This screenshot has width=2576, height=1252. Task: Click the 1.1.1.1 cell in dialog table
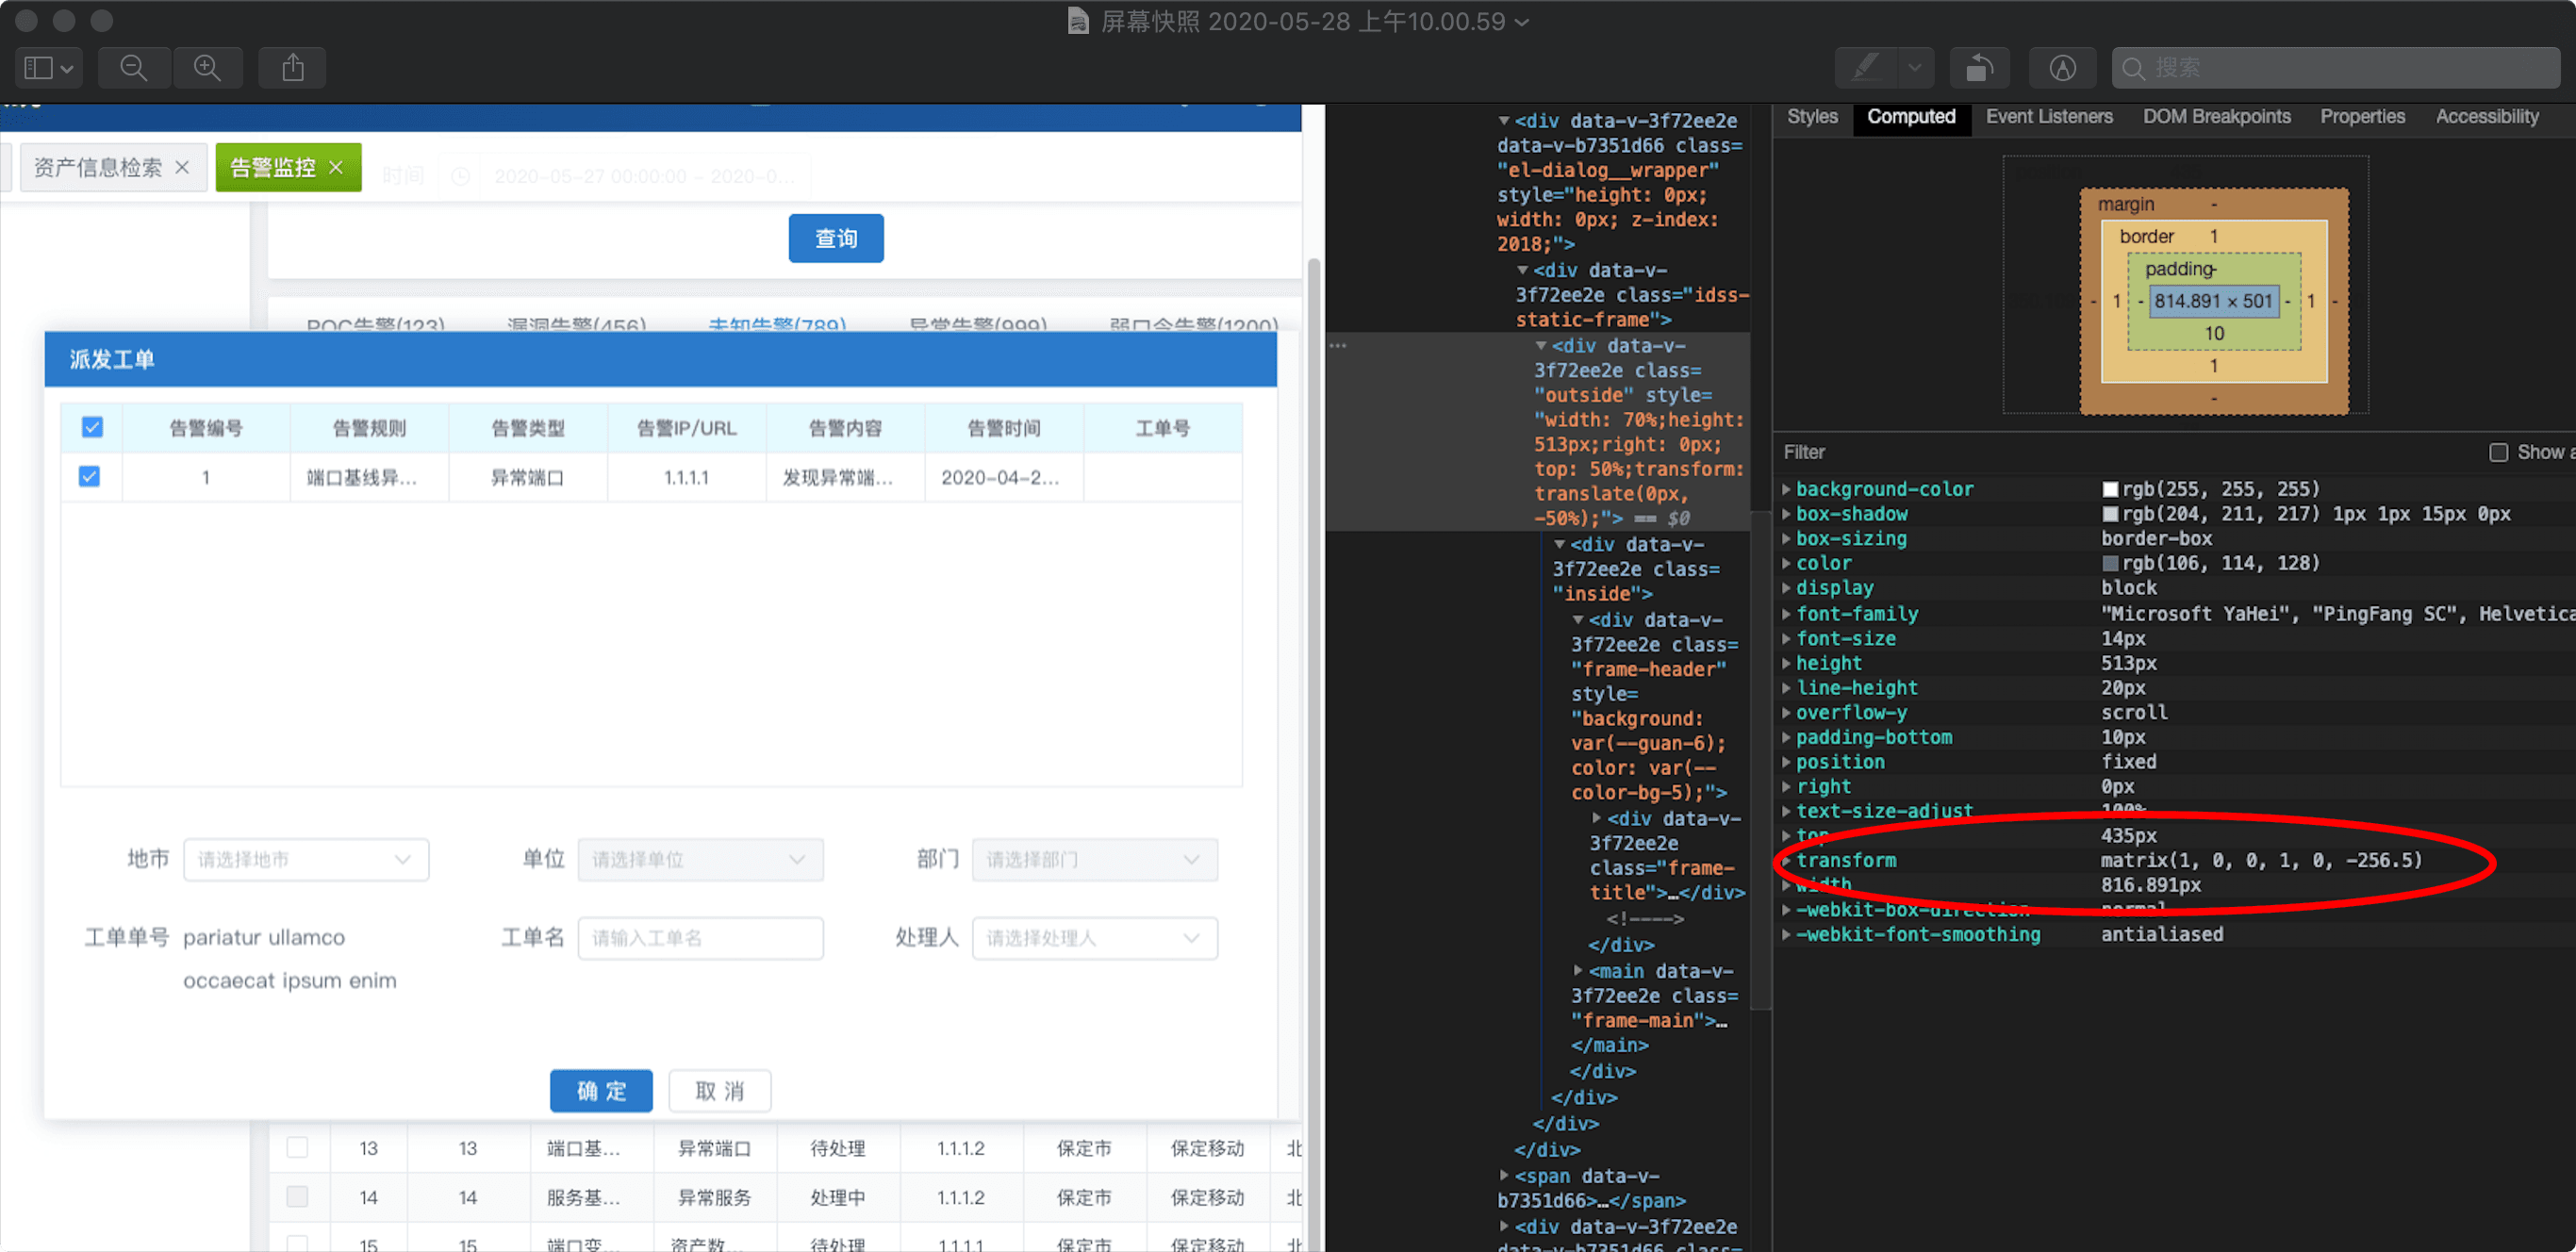pos(686,477)
